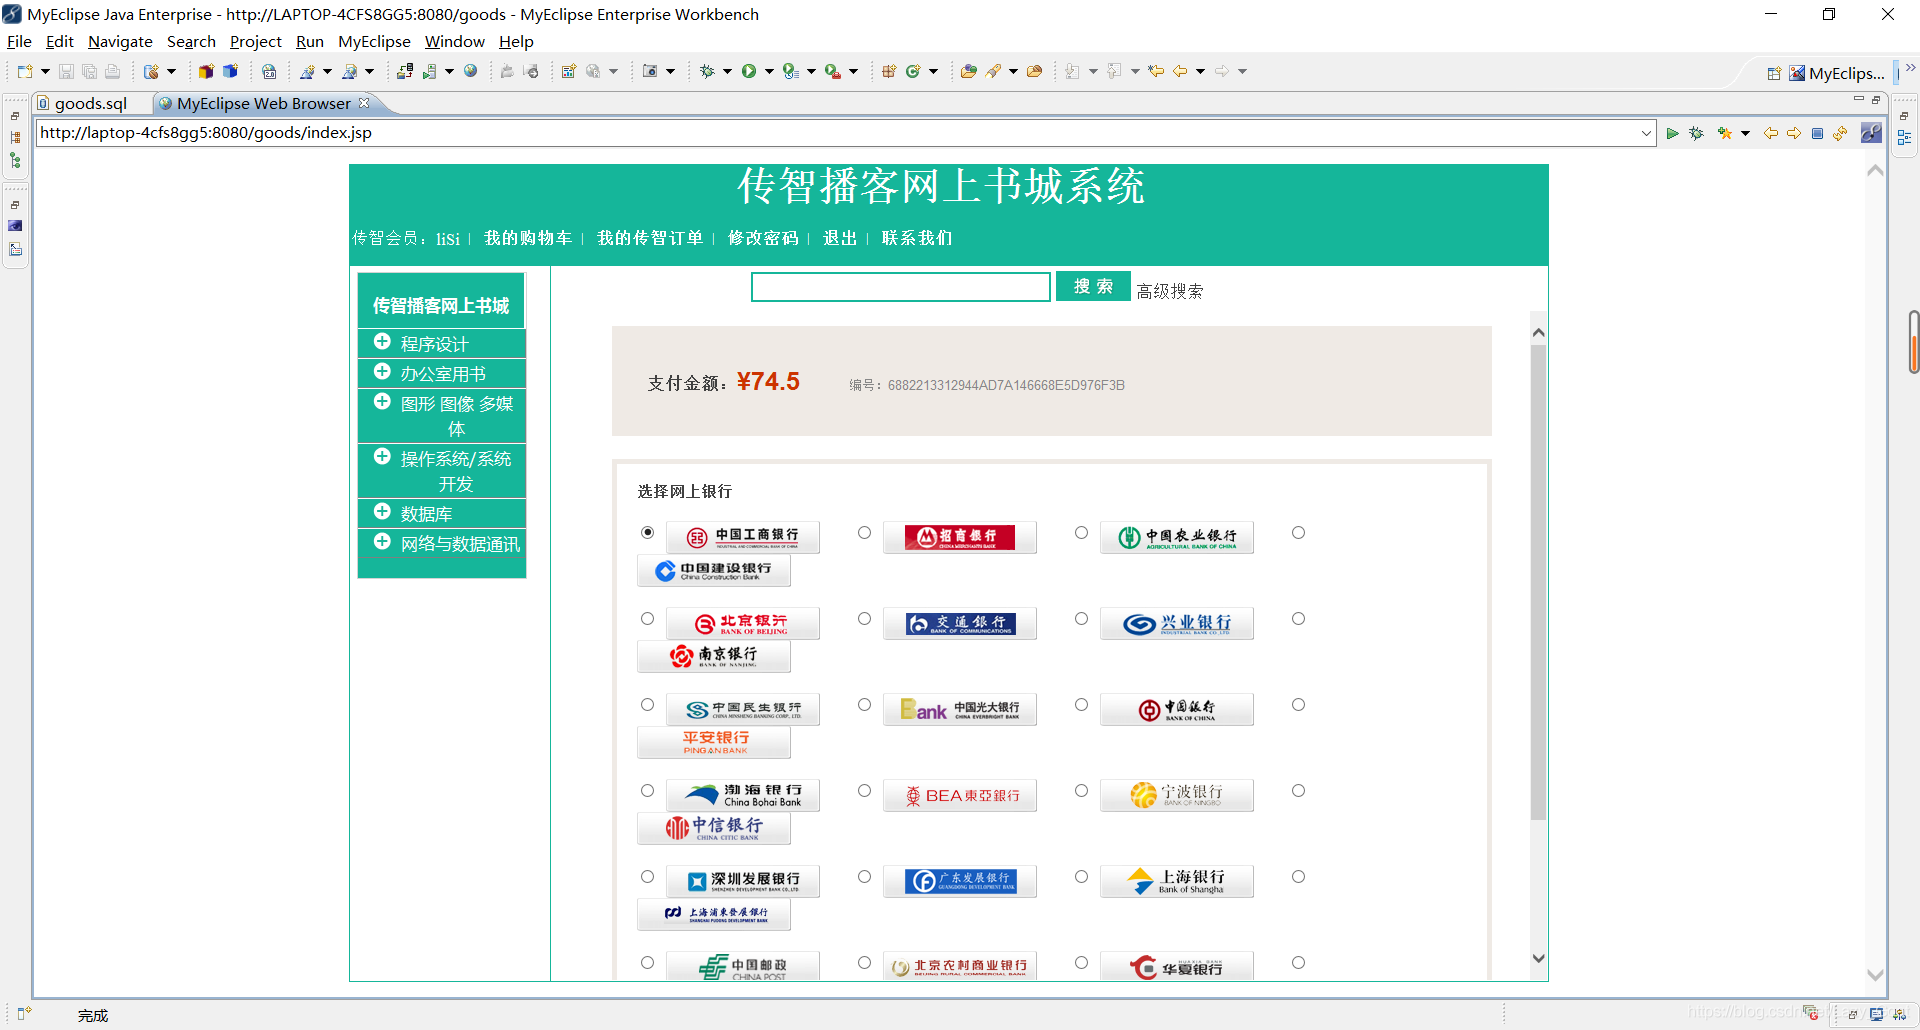The image size is (1920, 1030).
Task: Stop page loading with the square icon
Action: pyautogui.click(x=1817, y=132)
